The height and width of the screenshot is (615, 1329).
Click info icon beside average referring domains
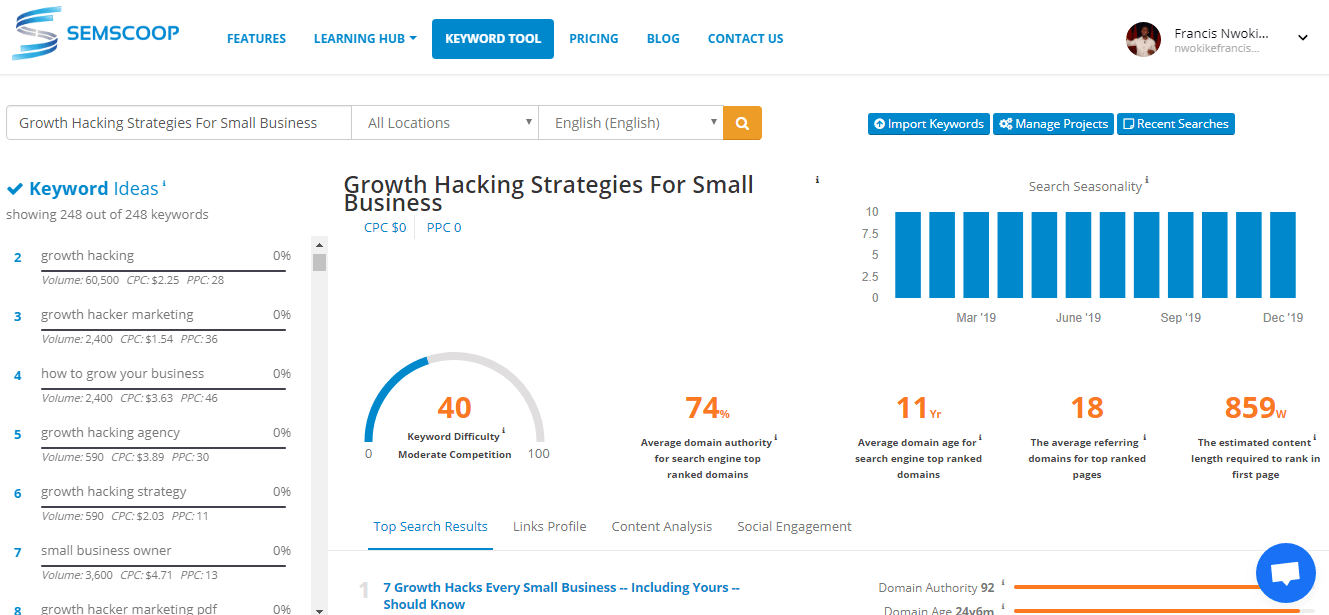tap(1144, 437)
